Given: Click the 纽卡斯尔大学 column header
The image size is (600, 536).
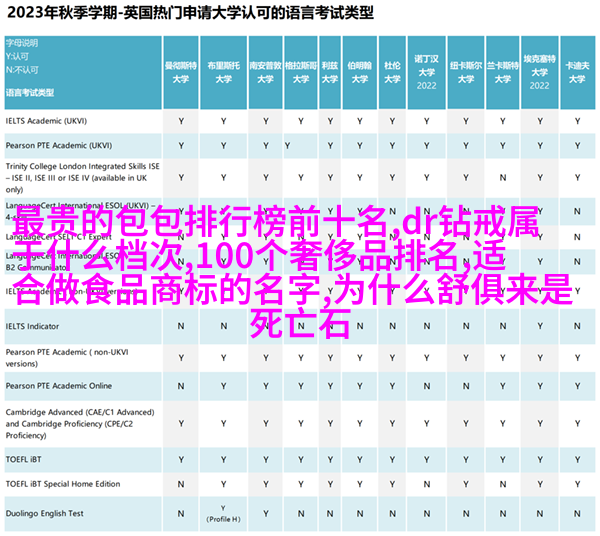Looking at the screenshot, I should (x=466, y=72).
